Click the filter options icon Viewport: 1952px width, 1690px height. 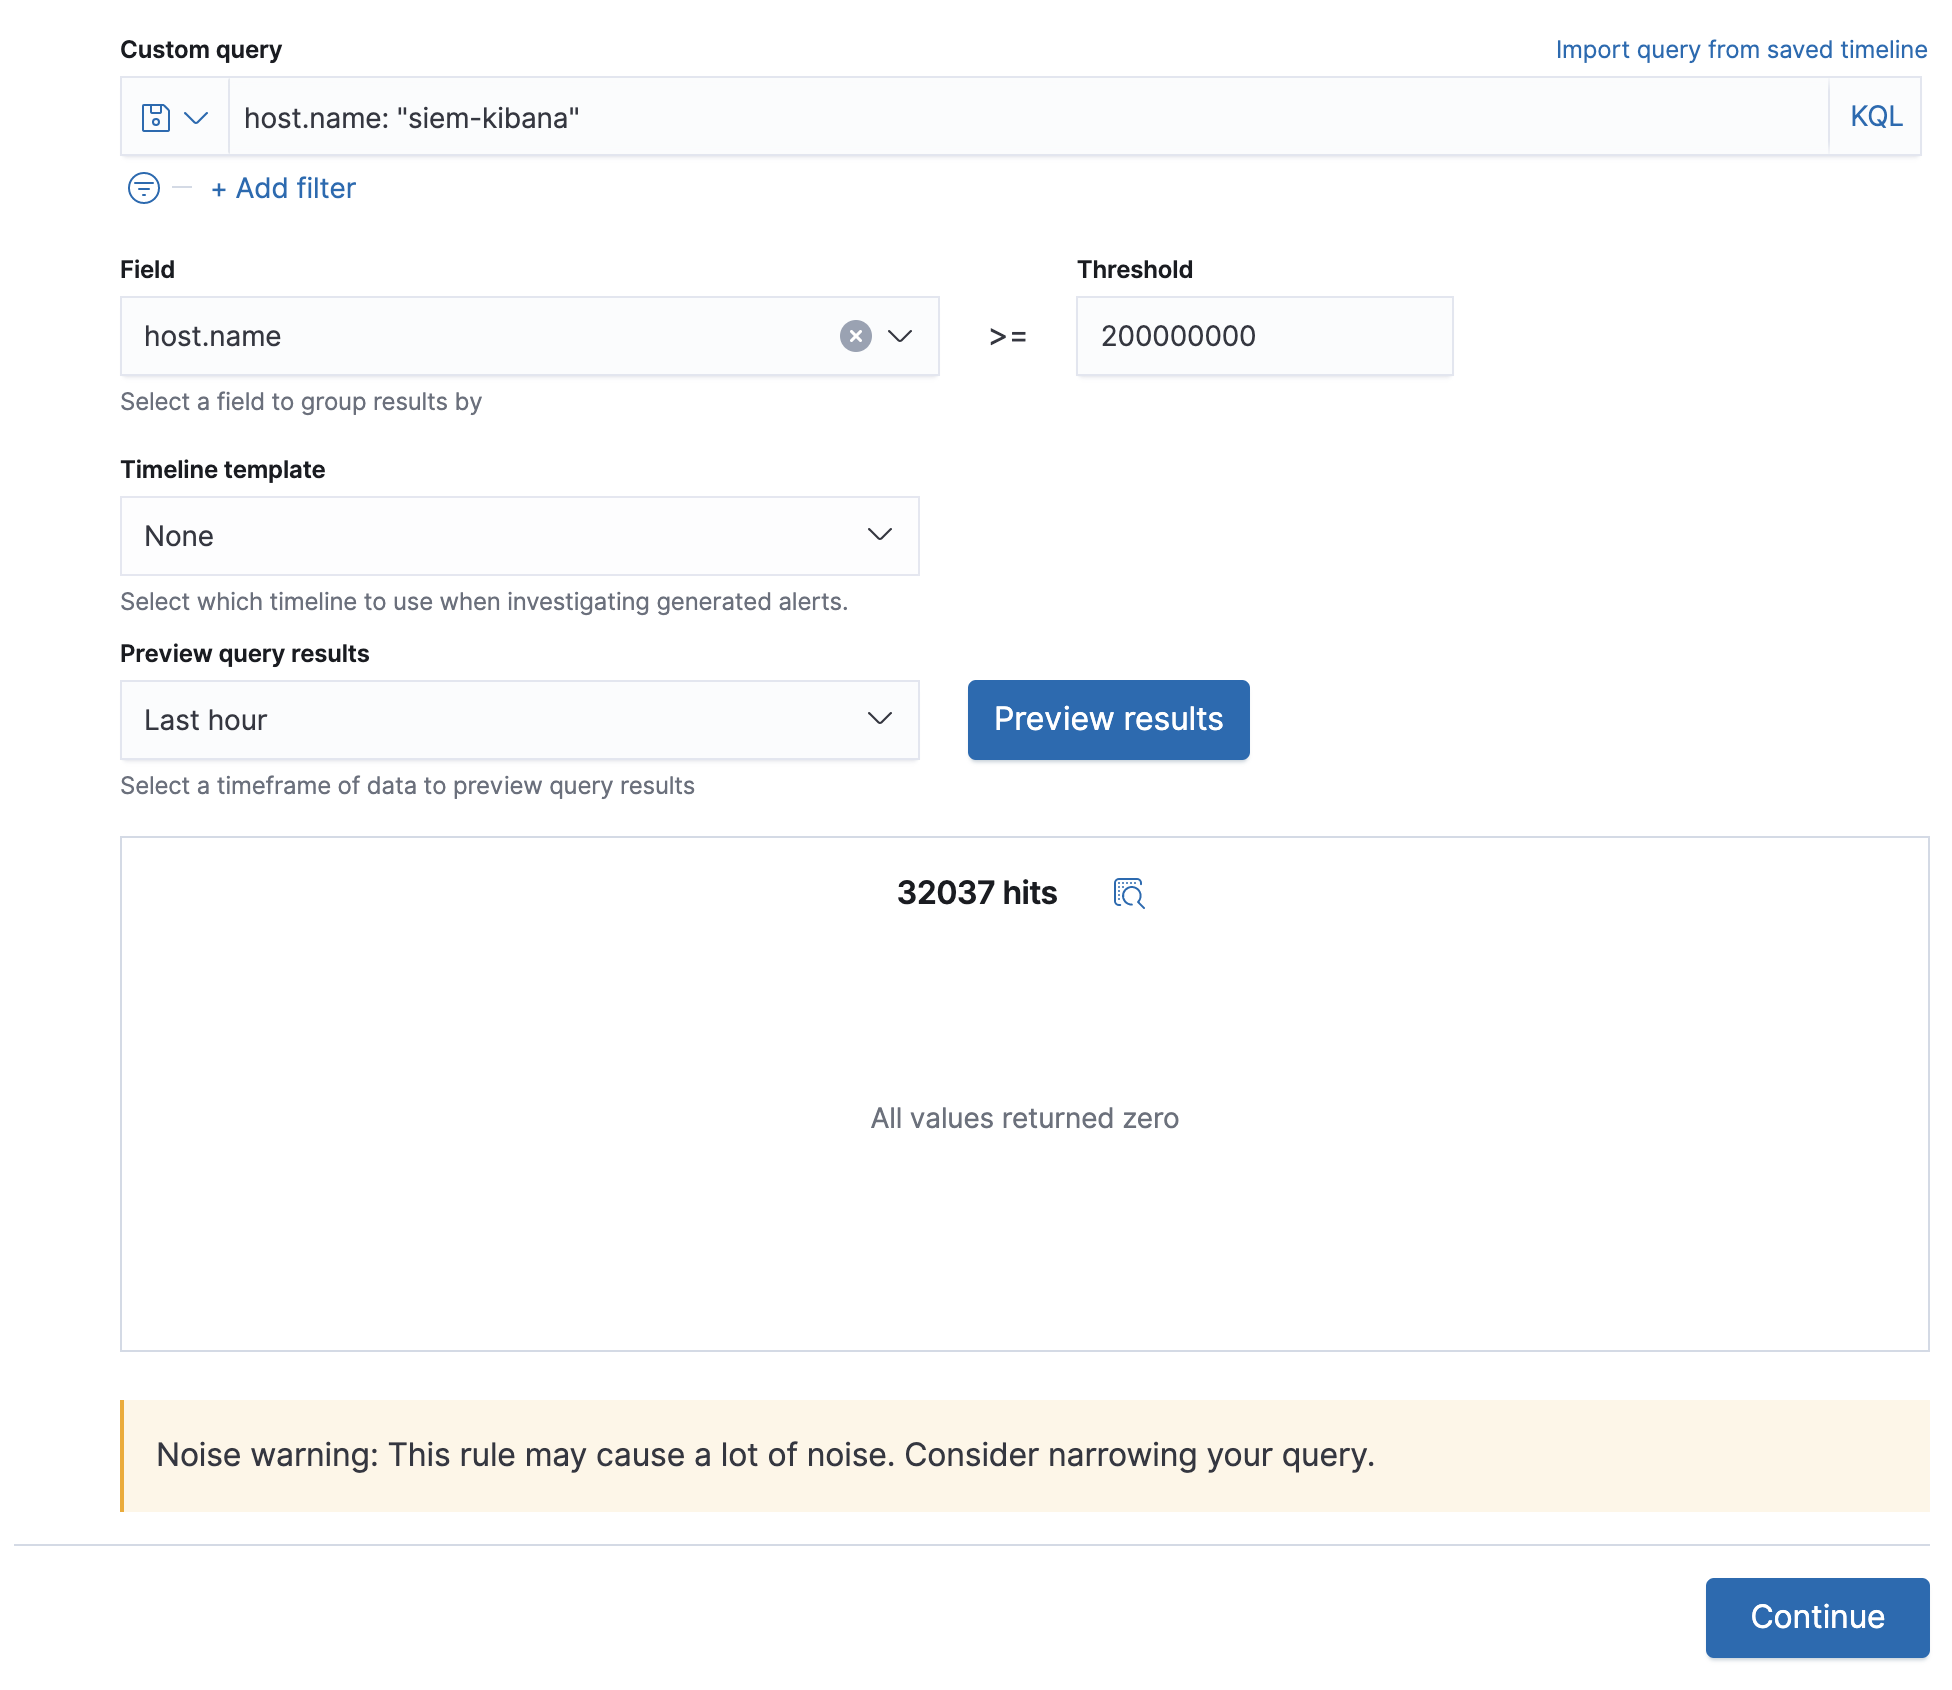[144, 188]
